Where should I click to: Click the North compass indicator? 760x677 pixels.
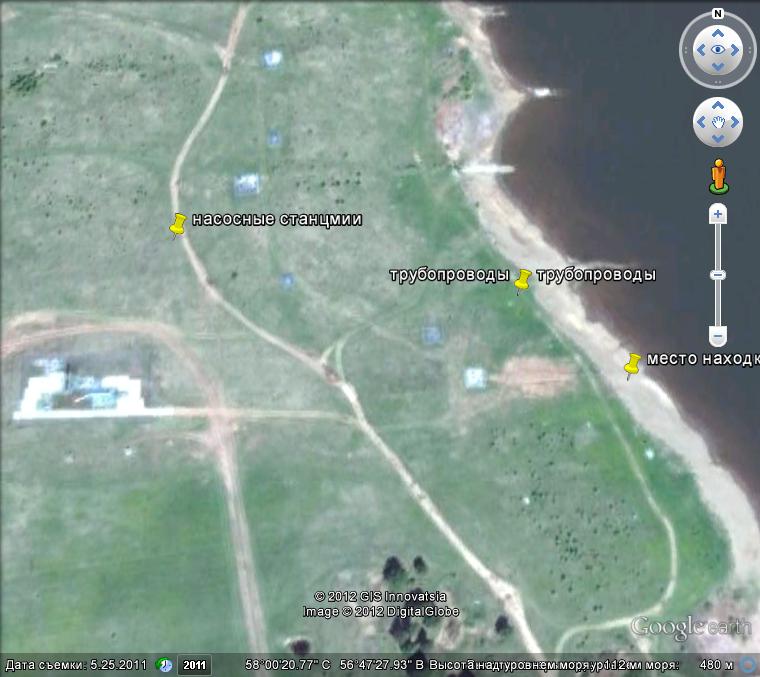point(718,14)
